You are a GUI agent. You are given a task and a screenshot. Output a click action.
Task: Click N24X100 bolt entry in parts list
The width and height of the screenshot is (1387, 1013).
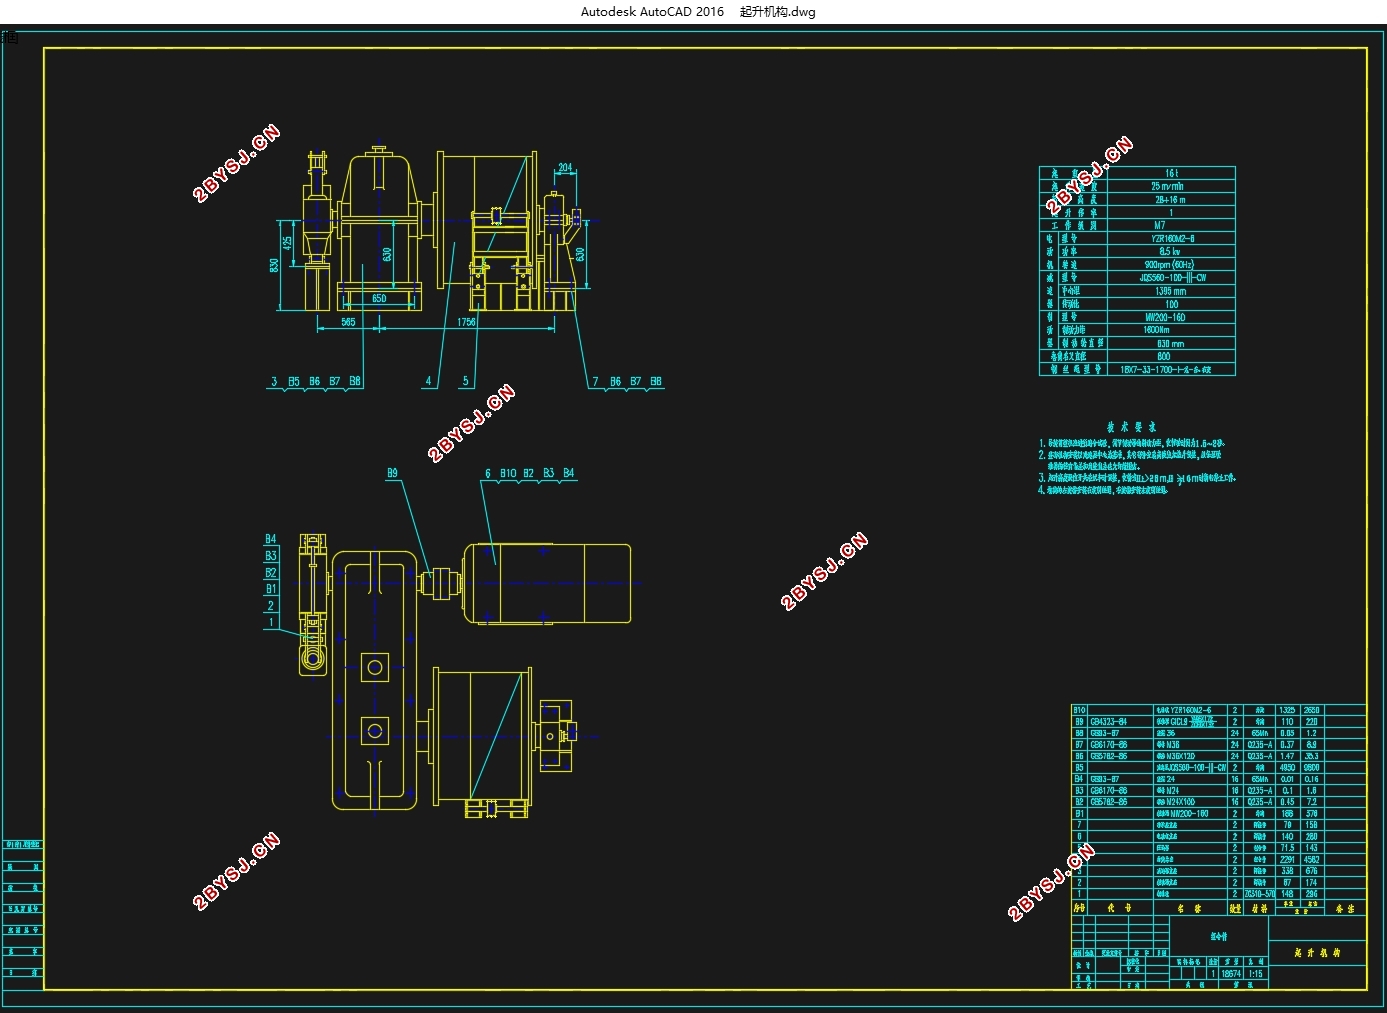pyautogui.click(x=1175, y=802)
